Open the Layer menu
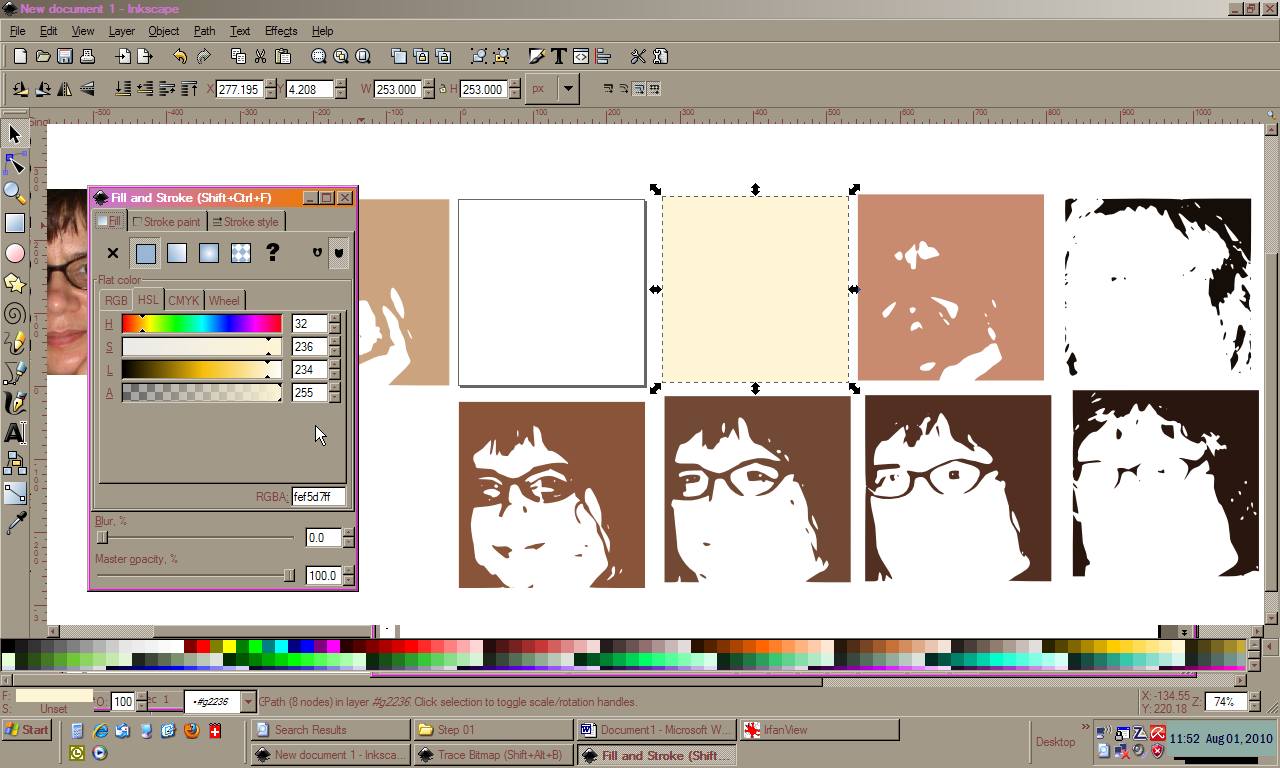The width and height of the screenshot is (1280, 768). (121, 31)
